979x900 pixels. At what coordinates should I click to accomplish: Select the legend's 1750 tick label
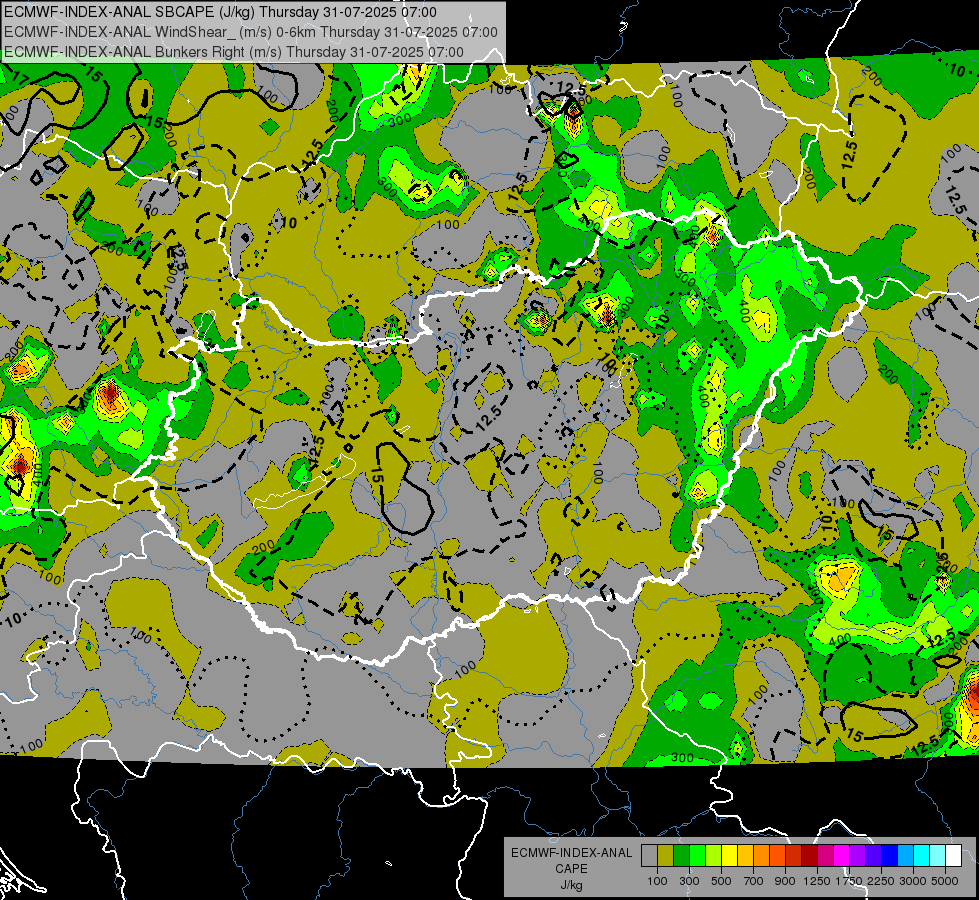click(x=849, y=881)
